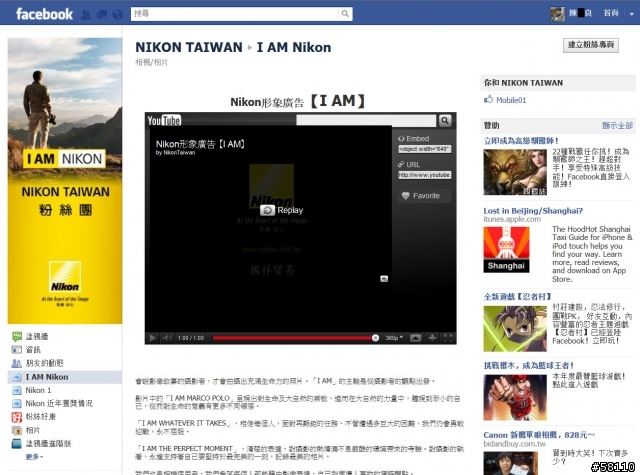Open the Nikon 1 sidebar tab
The height and width of the screenshot is (475, 640).
(x=38, y=390)
